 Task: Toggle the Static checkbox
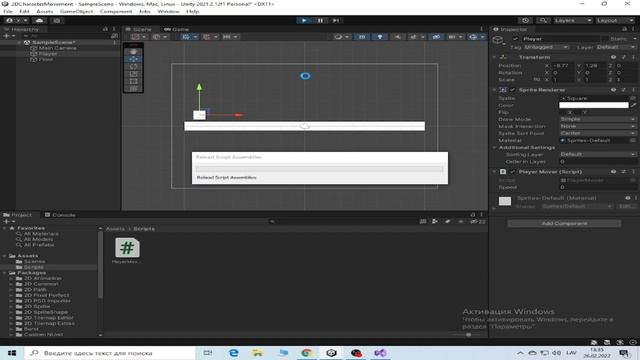pyautogui.click(x=605, y=39)
